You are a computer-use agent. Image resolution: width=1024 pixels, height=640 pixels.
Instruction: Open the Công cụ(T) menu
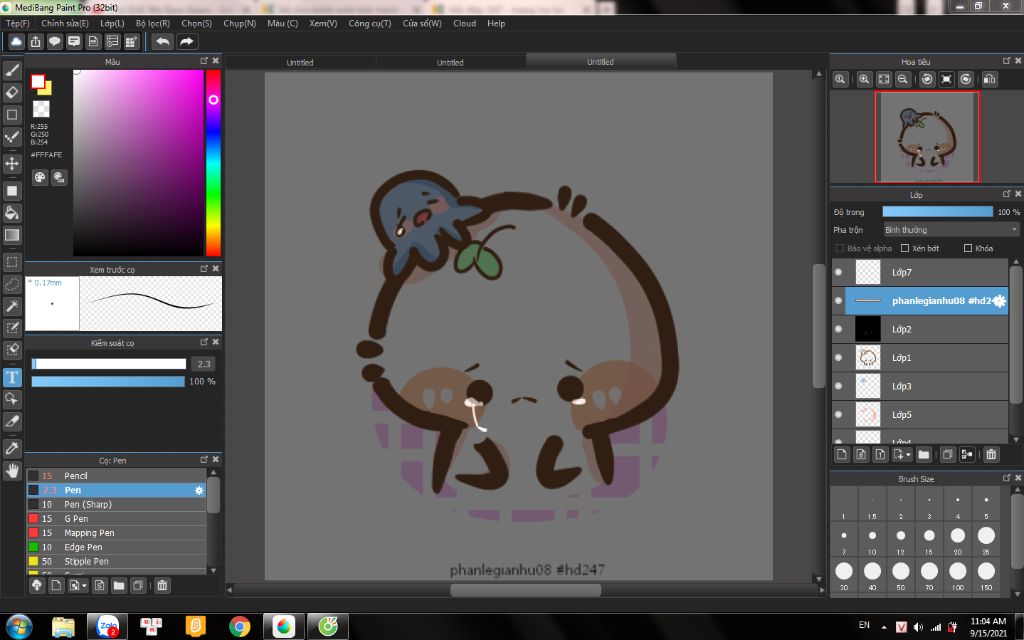coord(370,23)
